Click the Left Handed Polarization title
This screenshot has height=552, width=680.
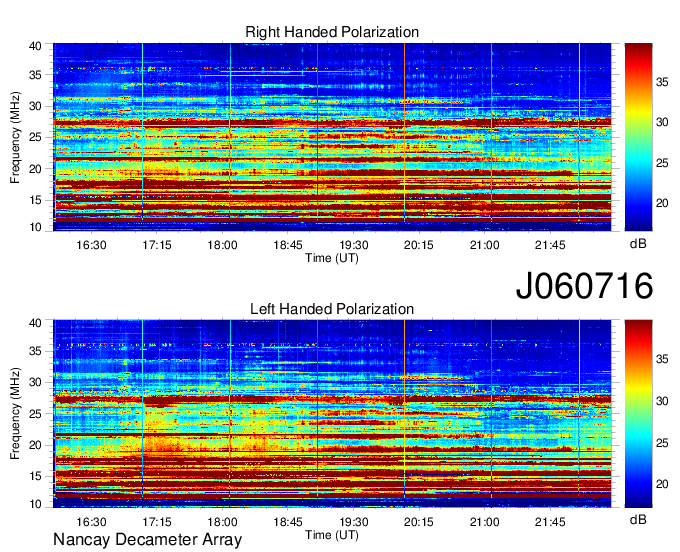pyautogui.click(x=332, y=309)
